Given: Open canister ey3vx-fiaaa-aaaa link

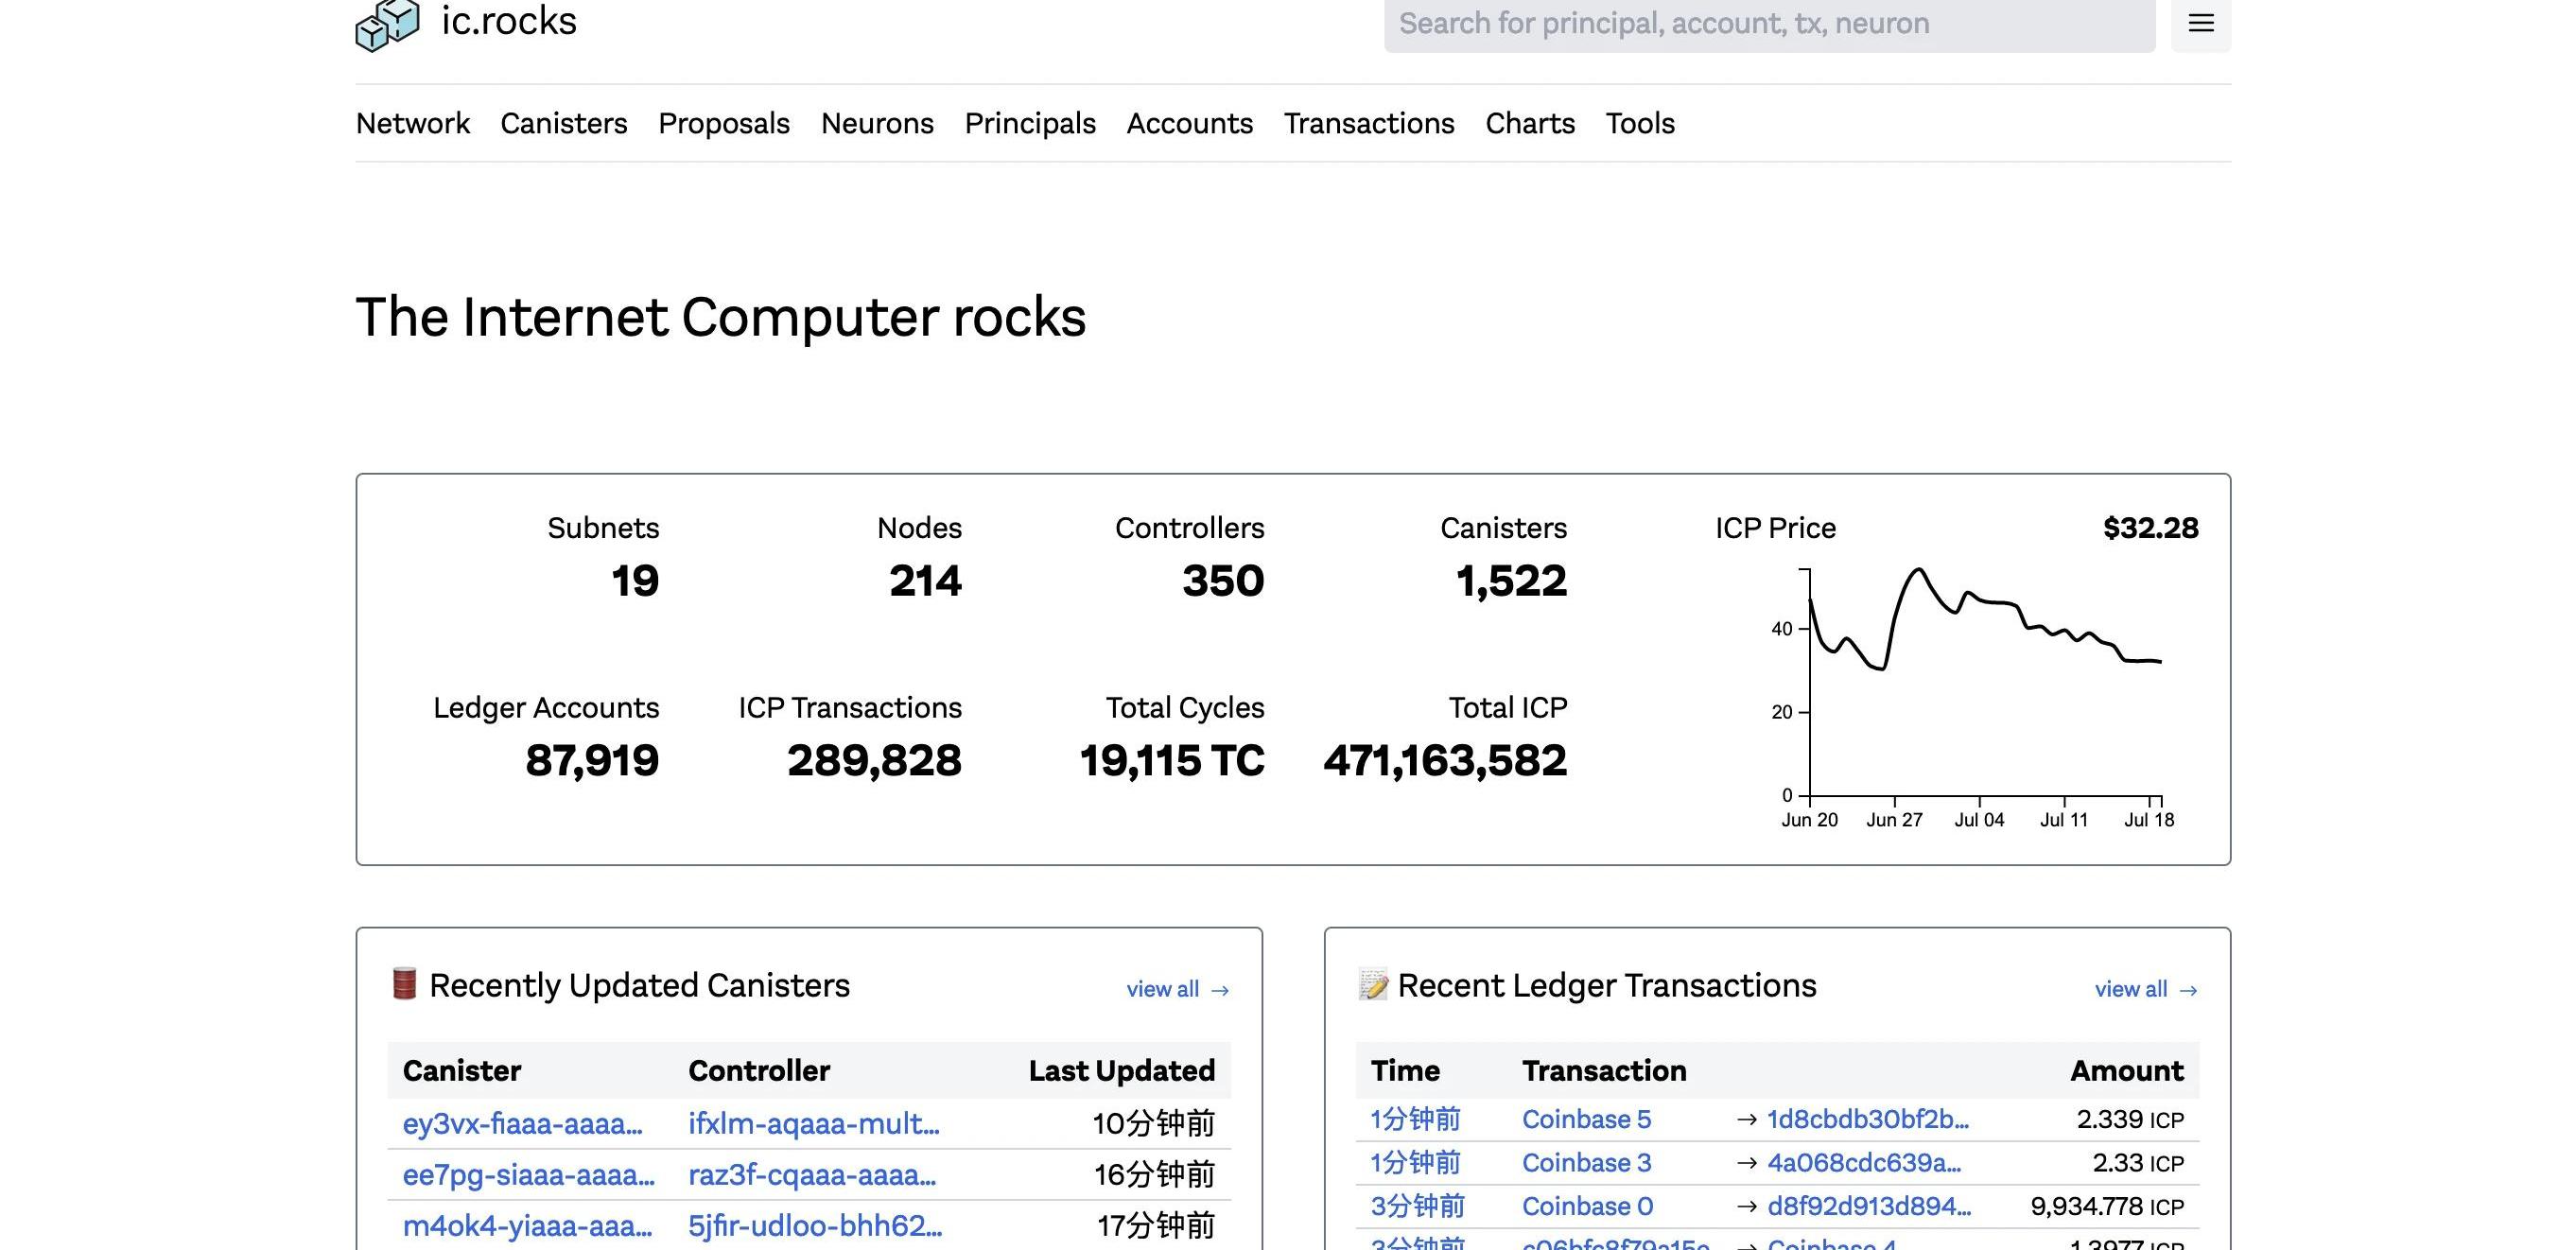Looking at the screenshot, I should click(522, 1123).
